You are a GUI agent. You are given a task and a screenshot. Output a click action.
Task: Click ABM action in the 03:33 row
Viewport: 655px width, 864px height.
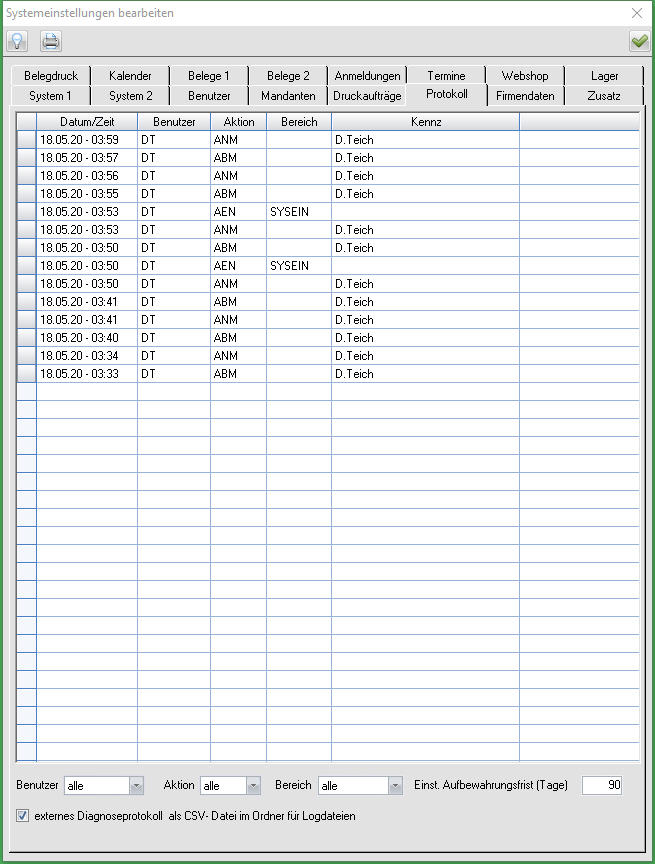[225, 374]
